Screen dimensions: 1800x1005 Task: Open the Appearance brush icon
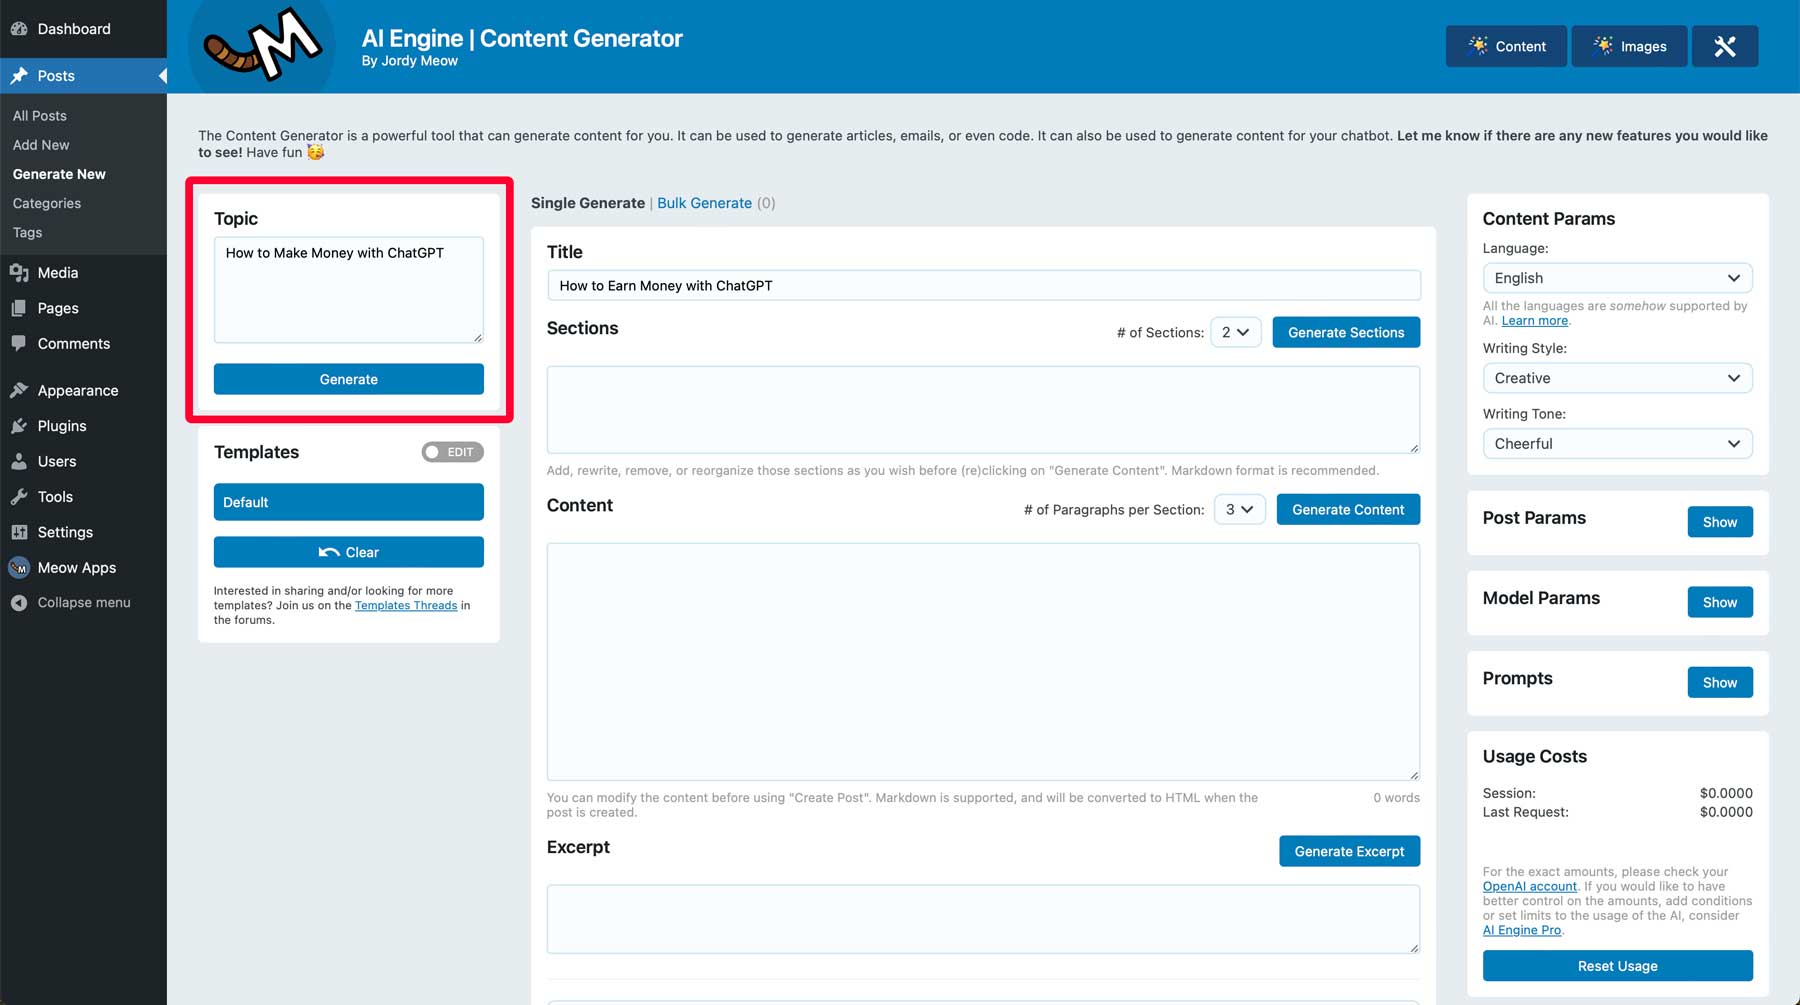pos(19,391)
